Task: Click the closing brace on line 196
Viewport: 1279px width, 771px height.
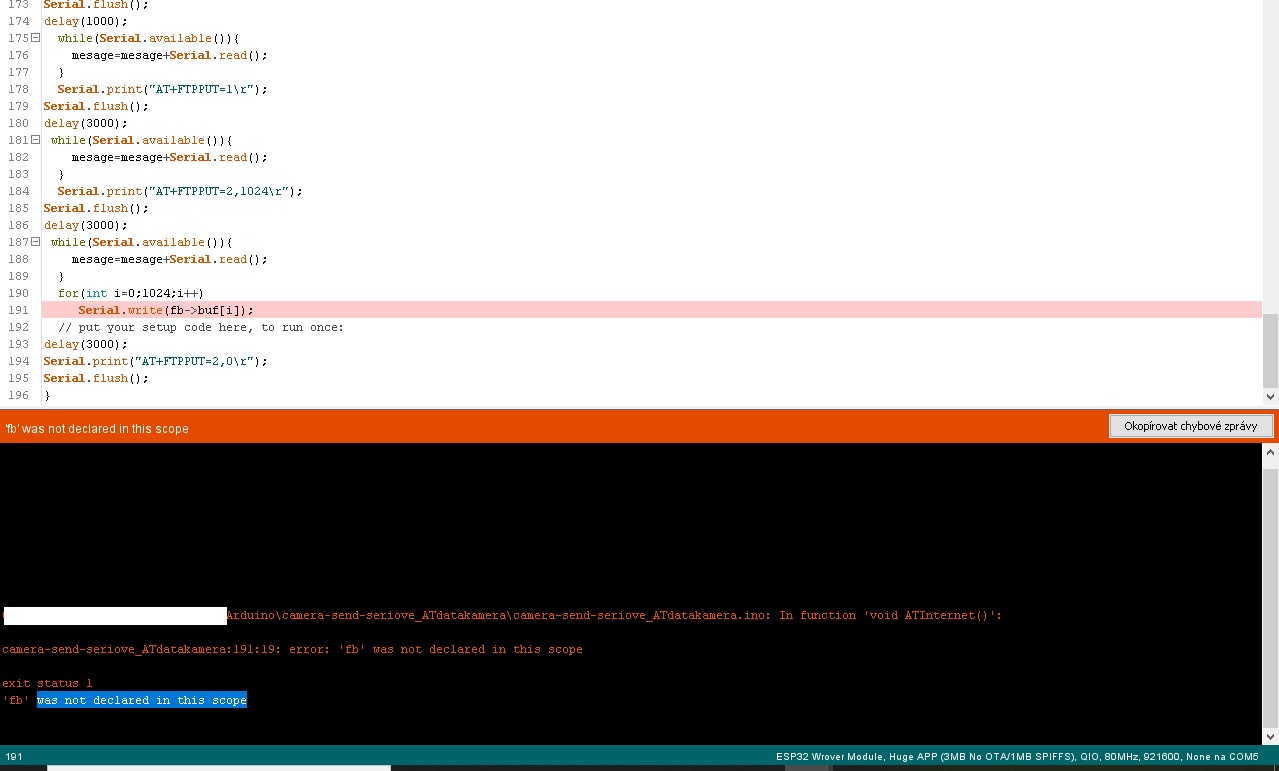Action: click(x=47, y=395)
